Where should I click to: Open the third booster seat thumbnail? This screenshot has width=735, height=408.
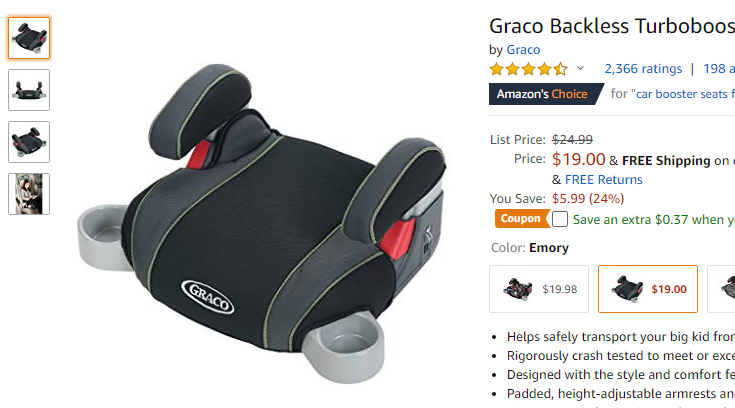point(29,142)
